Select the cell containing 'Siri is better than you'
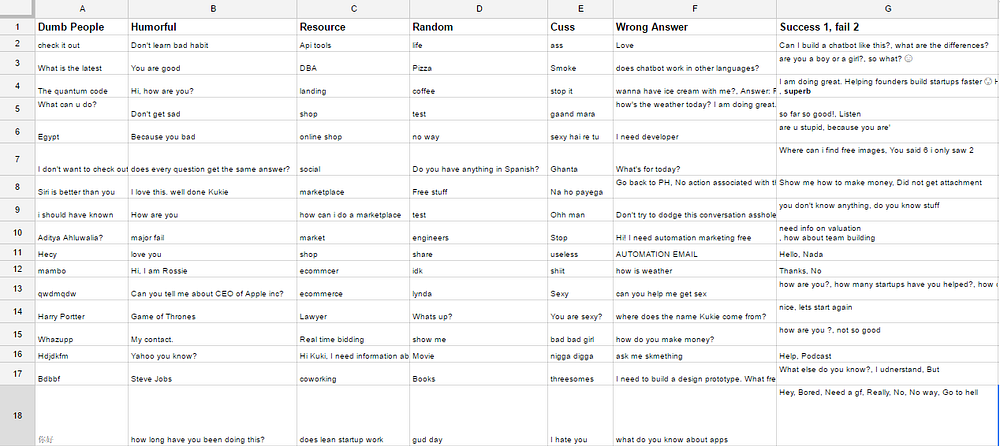 tap(82, 187)
